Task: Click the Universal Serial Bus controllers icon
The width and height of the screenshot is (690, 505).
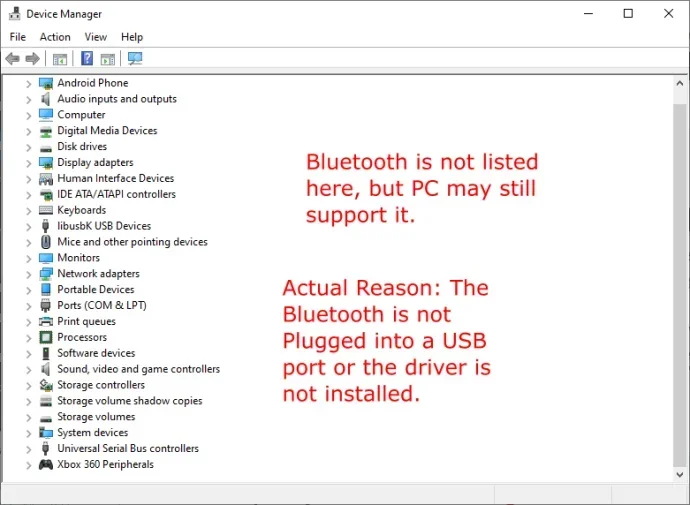Action: pos(45,449)
